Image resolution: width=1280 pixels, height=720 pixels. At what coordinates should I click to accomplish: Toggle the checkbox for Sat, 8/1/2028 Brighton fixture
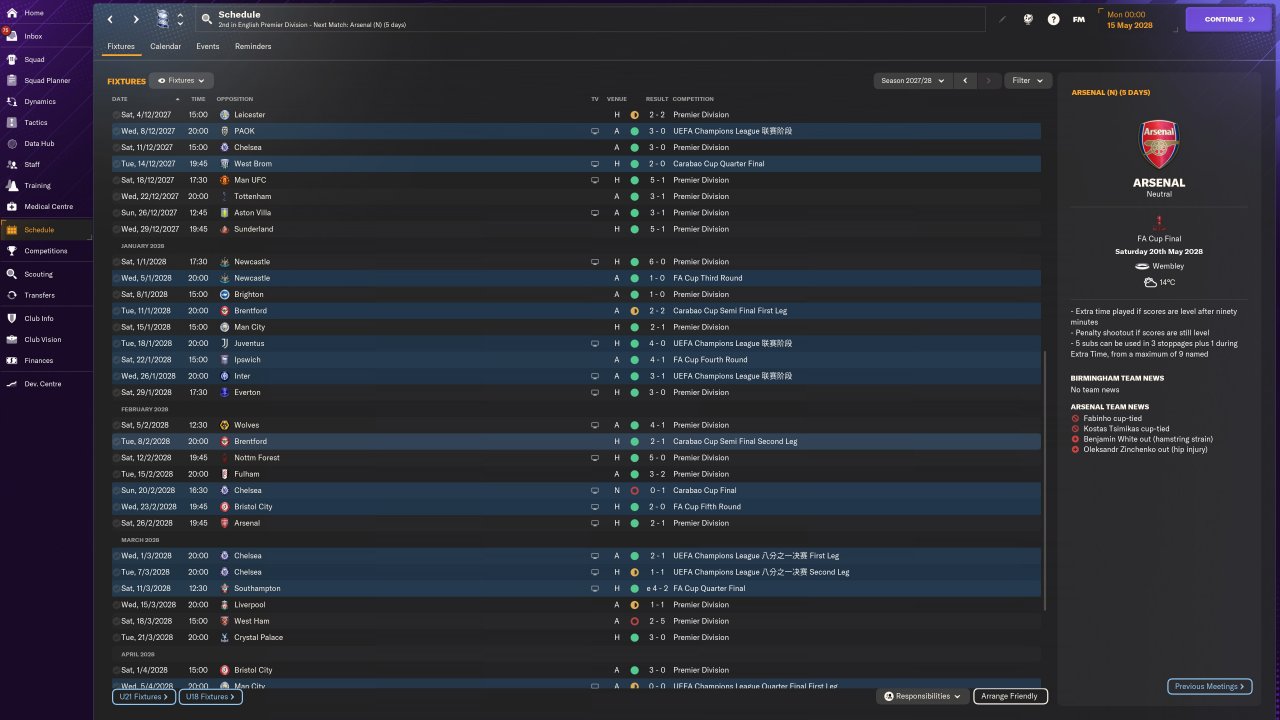coord(116,295)
